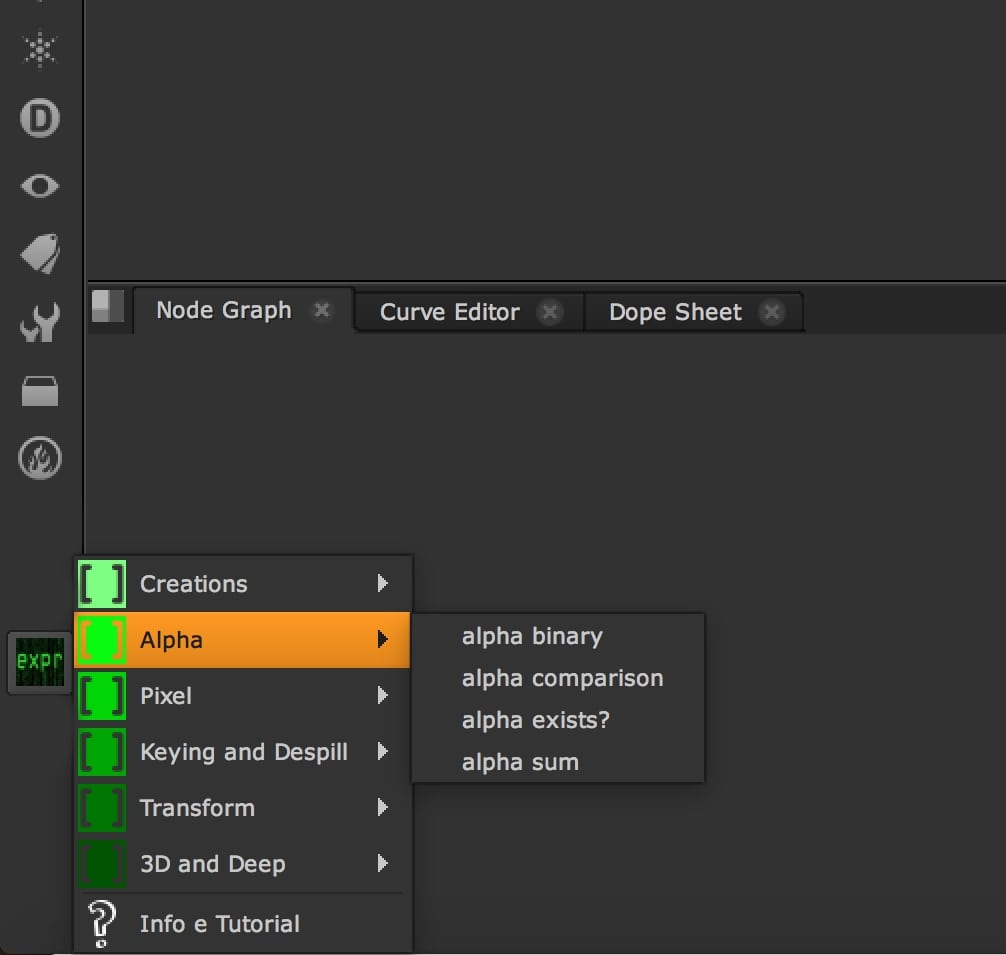This screenshot has width=1006, height=955.
Task: Open the ToolSets wrench icon
Action: click(x=40, y=323)
